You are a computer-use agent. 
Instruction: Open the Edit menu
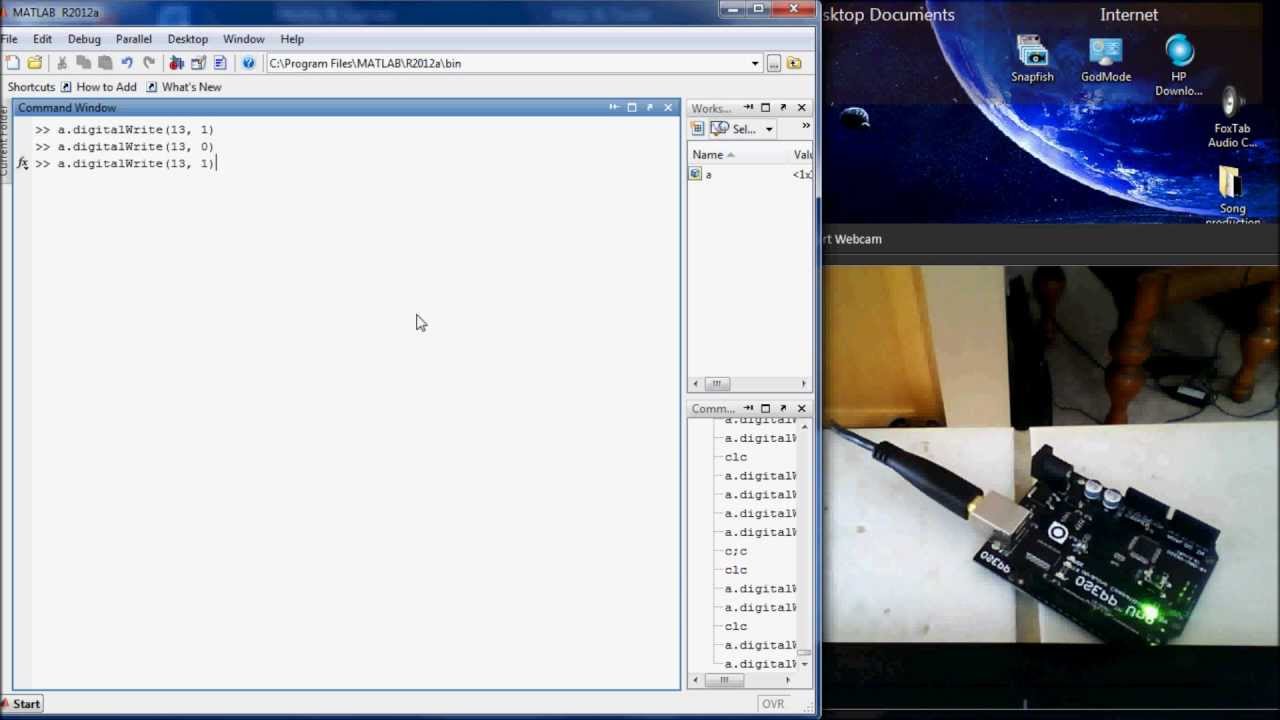(42, 39)
